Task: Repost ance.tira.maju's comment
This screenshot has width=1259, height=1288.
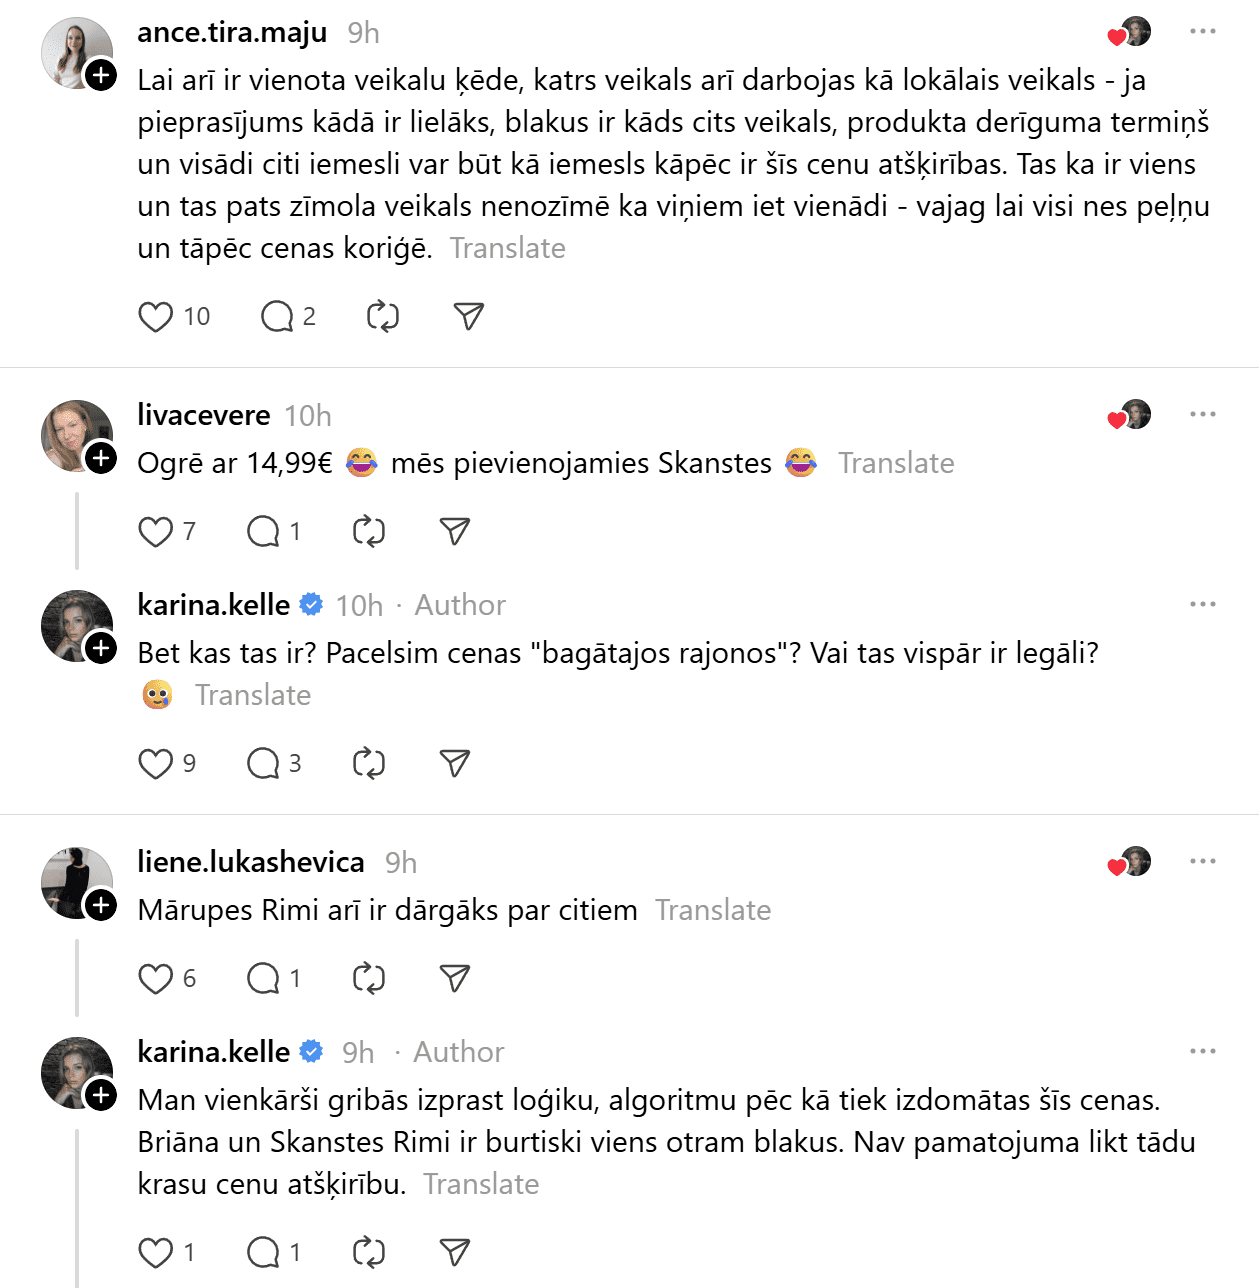Action: pos(382,317)
